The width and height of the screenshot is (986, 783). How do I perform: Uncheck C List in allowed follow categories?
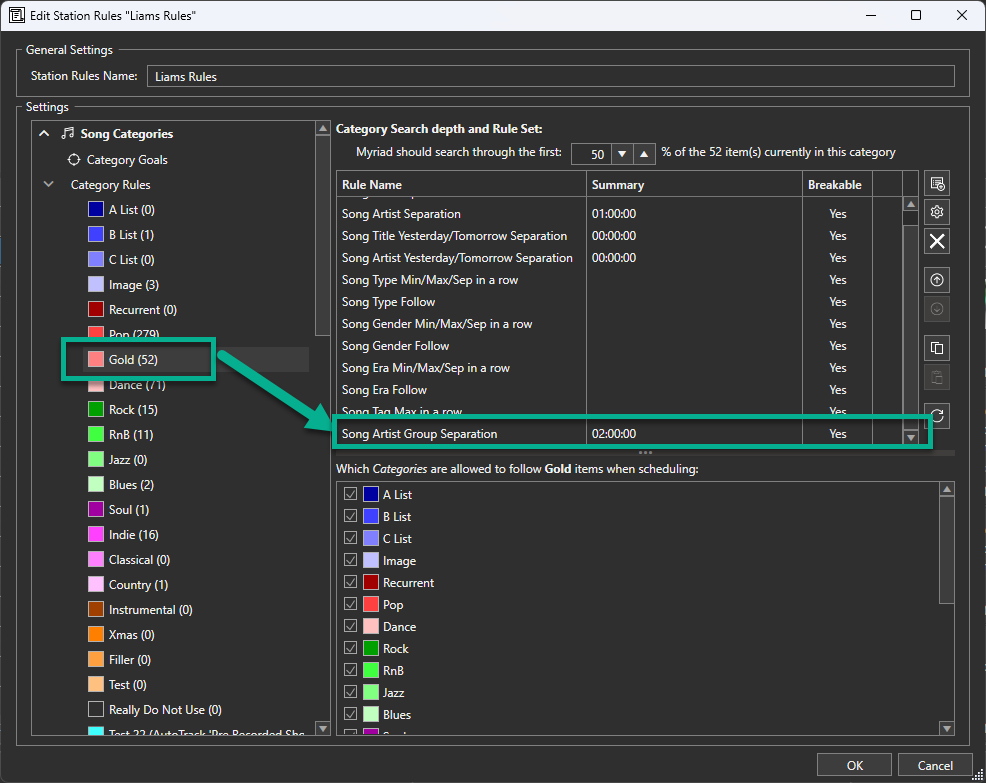click(350, 538)
